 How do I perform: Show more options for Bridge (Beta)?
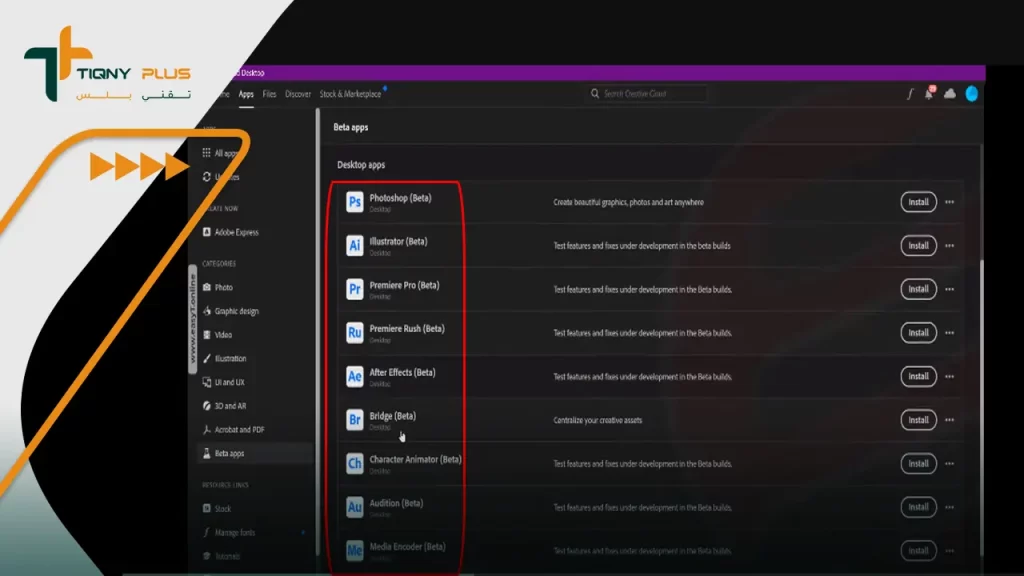[x=950, y=420]
